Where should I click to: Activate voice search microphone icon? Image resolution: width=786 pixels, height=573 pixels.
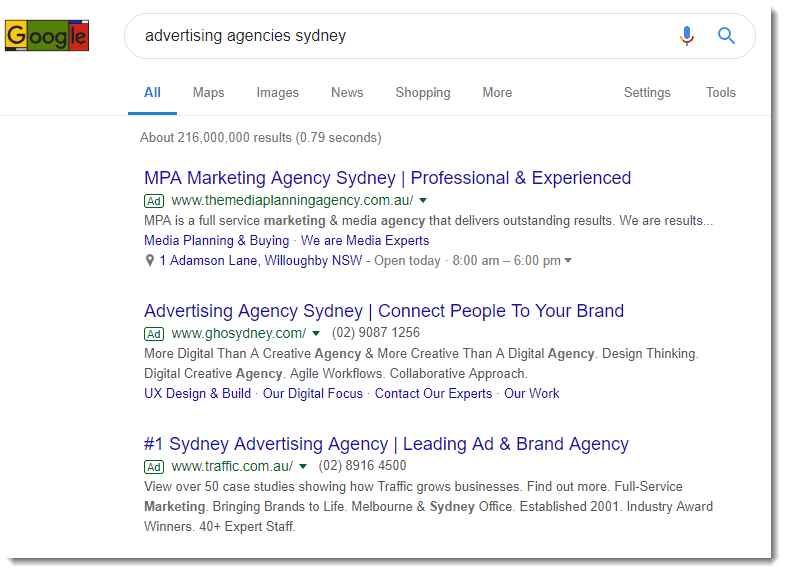click(687, 36)
